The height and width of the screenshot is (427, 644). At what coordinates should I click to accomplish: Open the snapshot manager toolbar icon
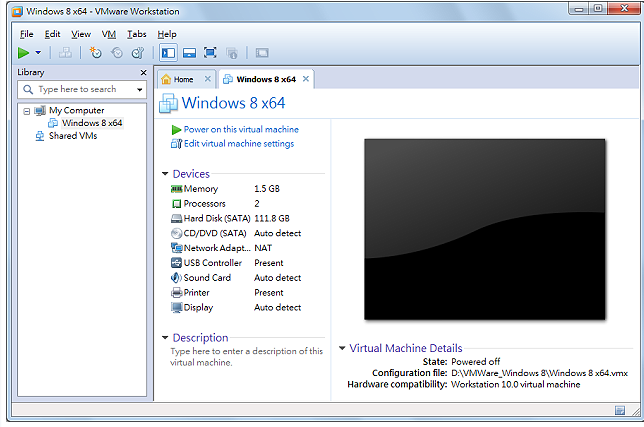[x=138, y=53]
